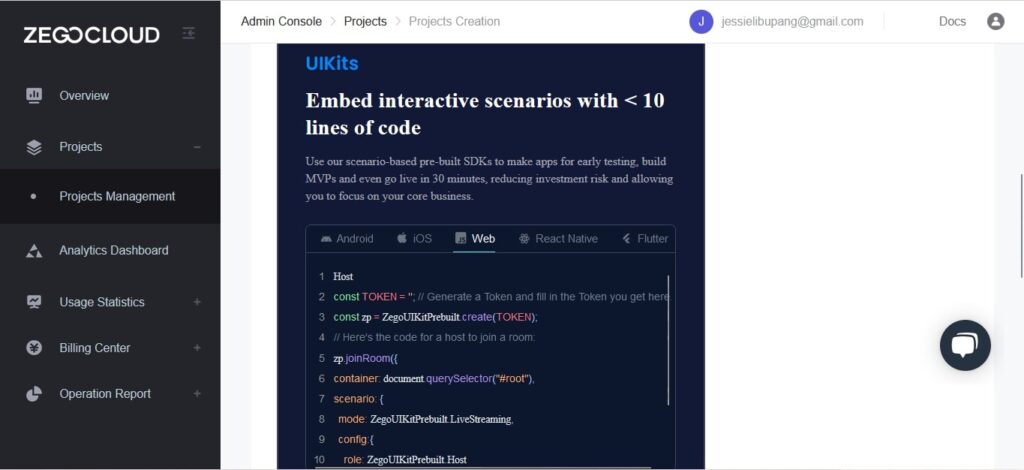Image resolution: width=1024 pixels, height=470 pixels.
Task: Open the user profile avatar icon
Action: [995, 22]
